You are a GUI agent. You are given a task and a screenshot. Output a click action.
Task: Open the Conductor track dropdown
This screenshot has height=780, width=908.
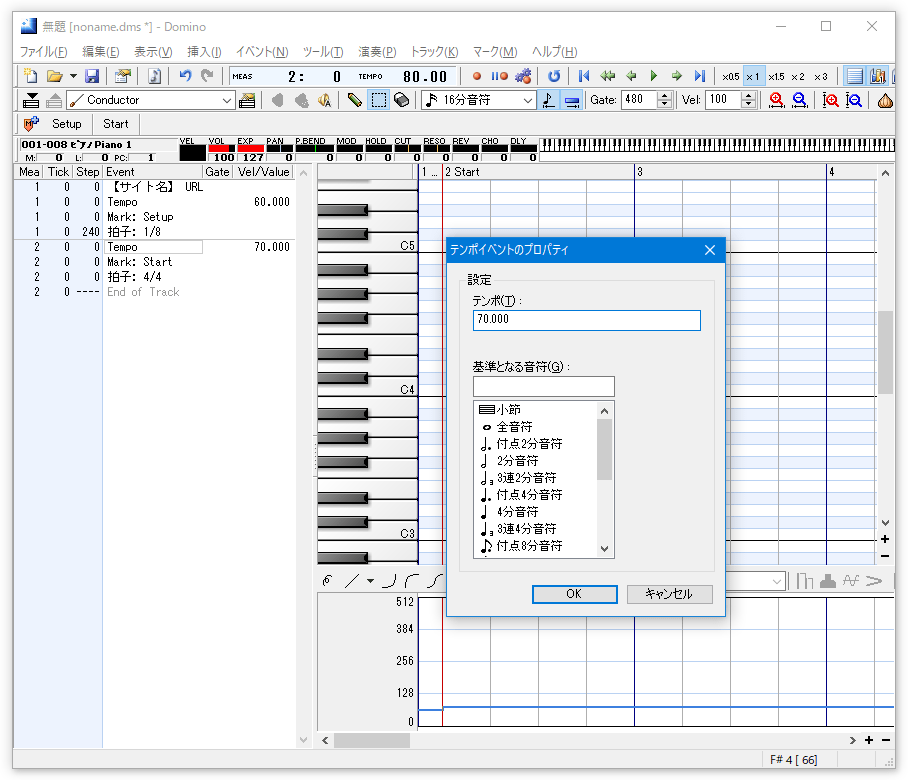pos(227,100)
